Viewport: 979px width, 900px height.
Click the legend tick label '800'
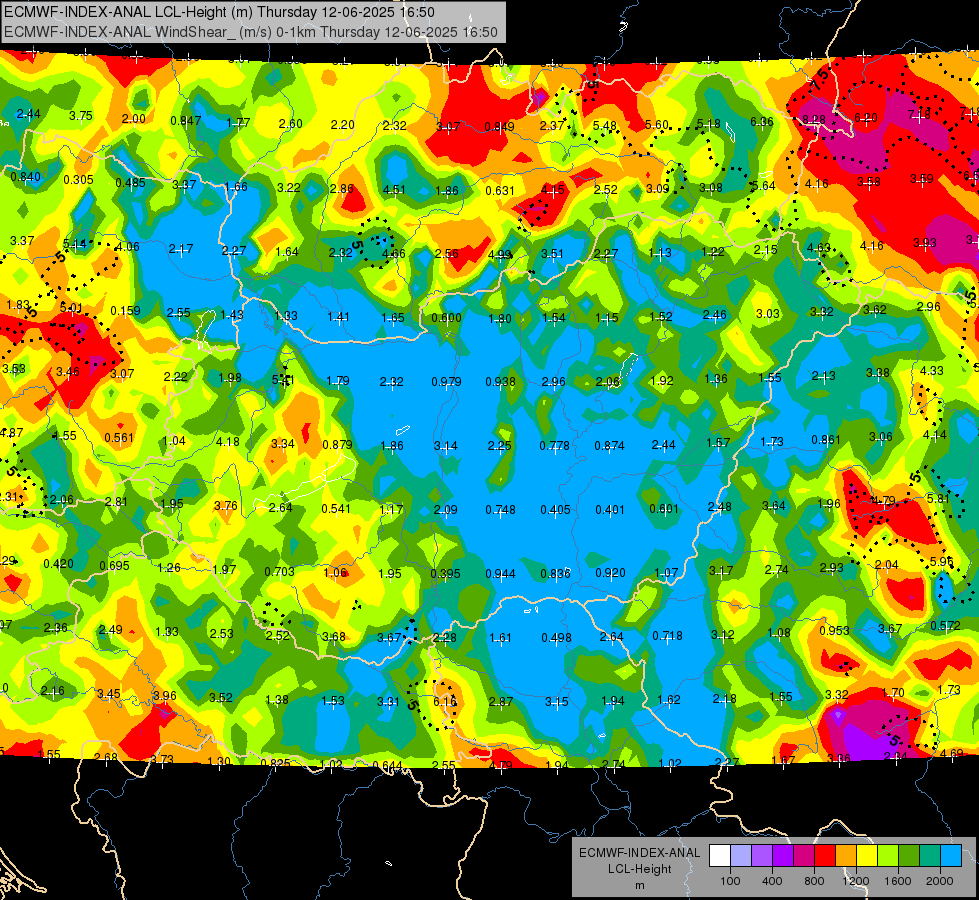pos(814,881)
